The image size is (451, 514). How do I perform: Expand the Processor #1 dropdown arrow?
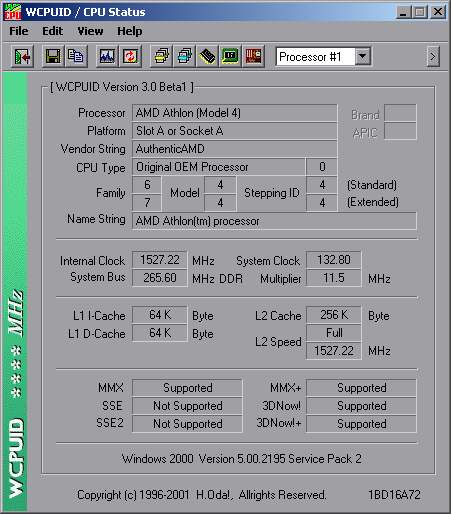click(363, 56)
